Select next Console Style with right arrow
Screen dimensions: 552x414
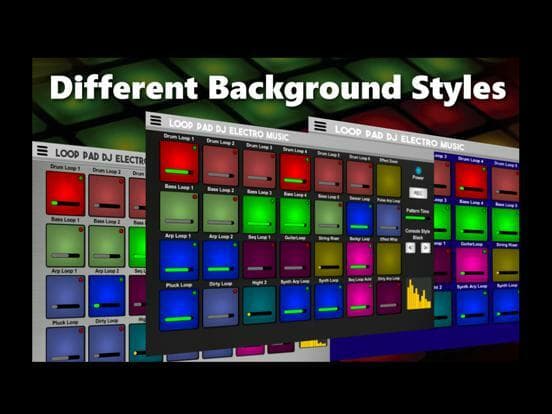[x=425, y=248]
